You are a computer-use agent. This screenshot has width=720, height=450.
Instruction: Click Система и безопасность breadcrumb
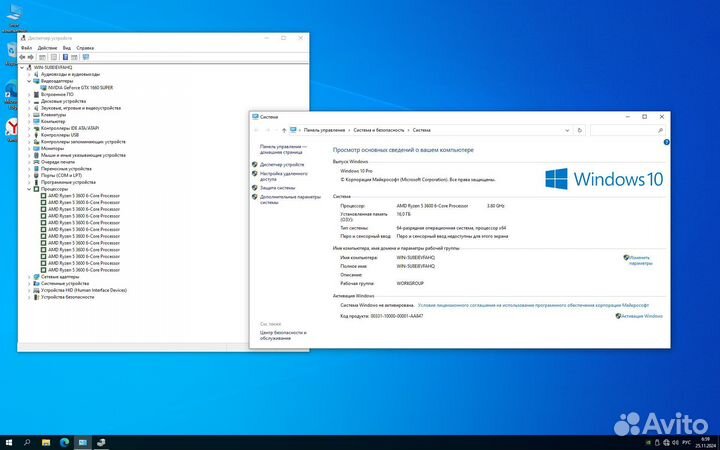pyautogui.click(x=379, y=130)
